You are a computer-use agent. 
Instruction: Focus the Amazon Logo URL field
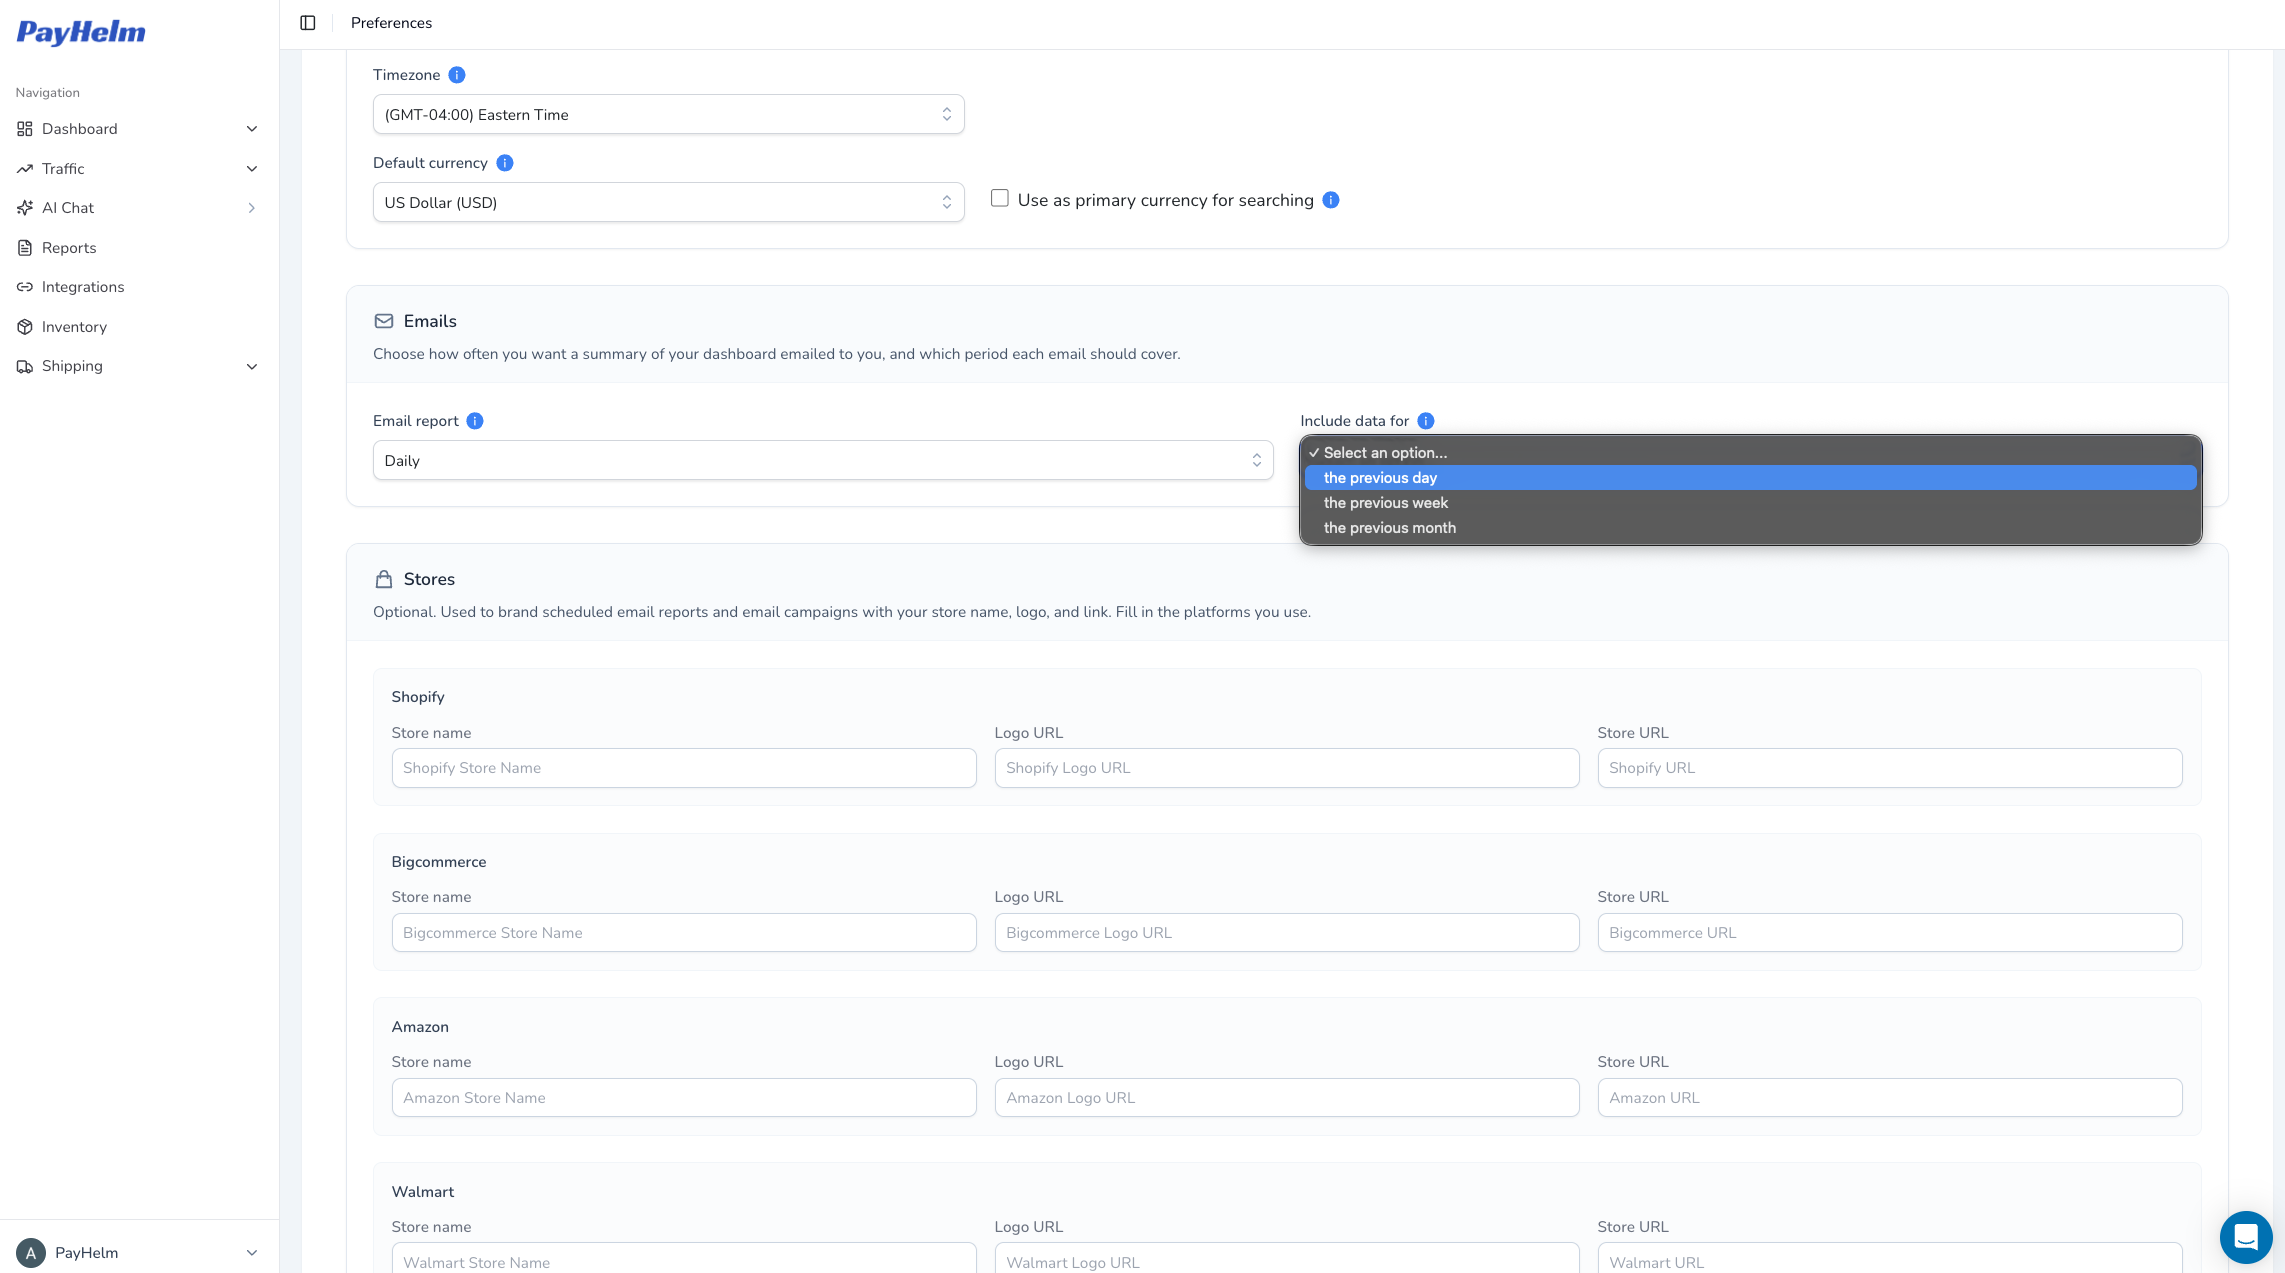1287,1098
